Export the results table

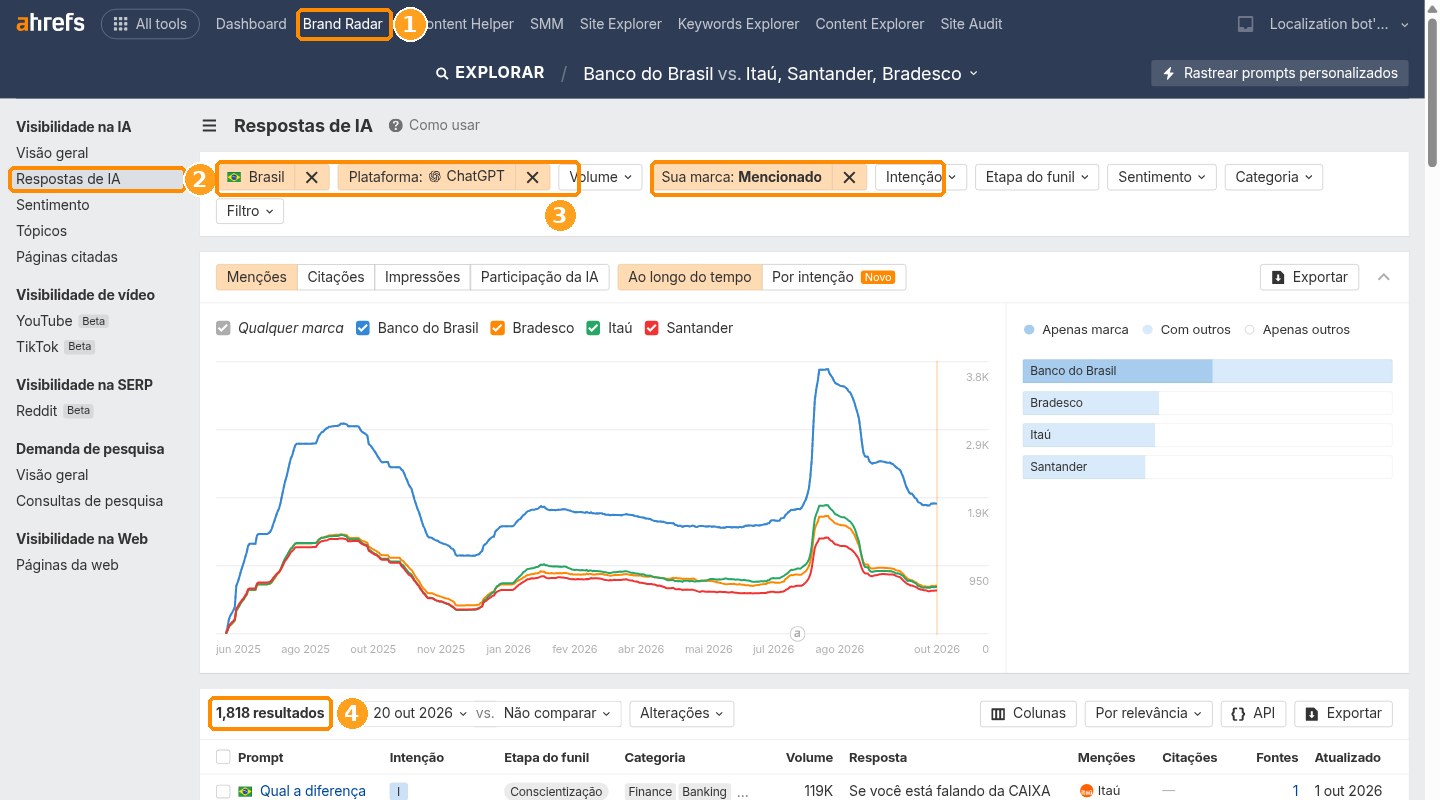pos(1343,713)
